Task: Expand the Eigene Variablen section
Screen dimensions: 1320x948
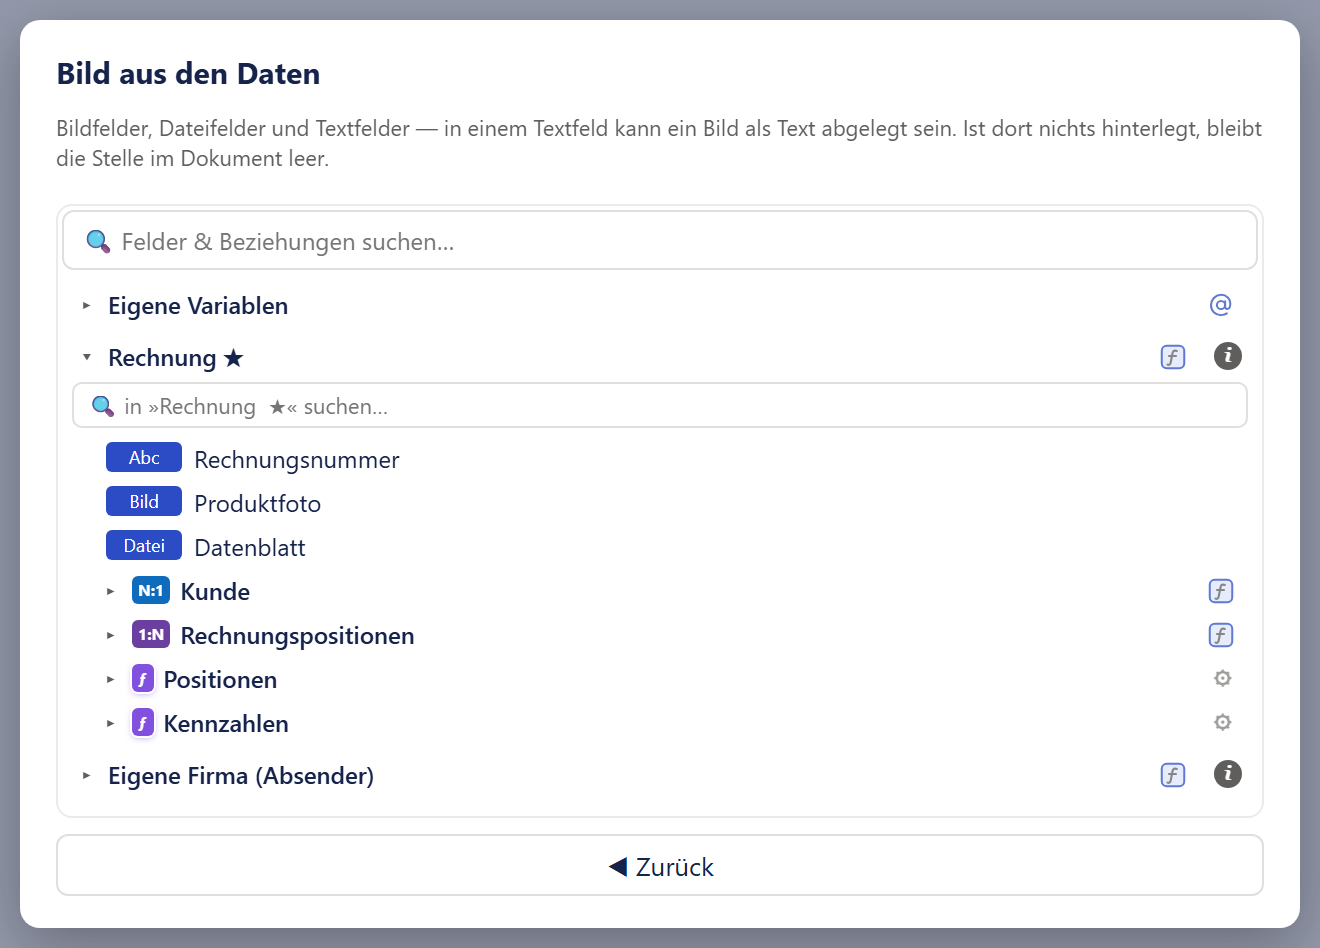Action: (87, 306)
